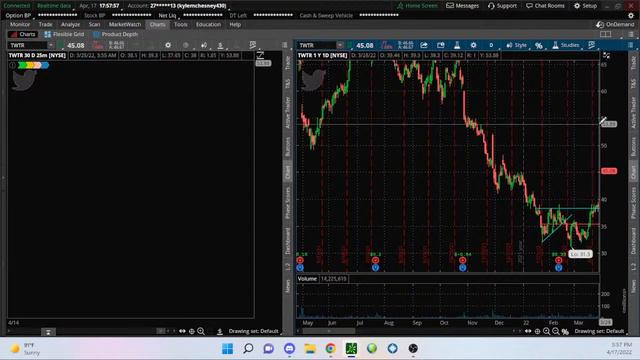Click the left chart Style horn icon
The height and width of the screenshot is (360, 640).
coord(204,45)
